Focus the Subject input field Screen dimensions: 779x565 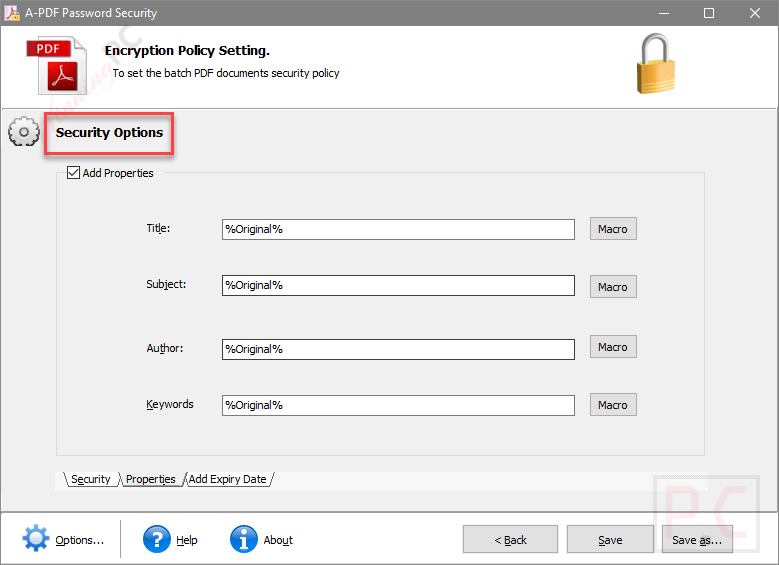398,285
